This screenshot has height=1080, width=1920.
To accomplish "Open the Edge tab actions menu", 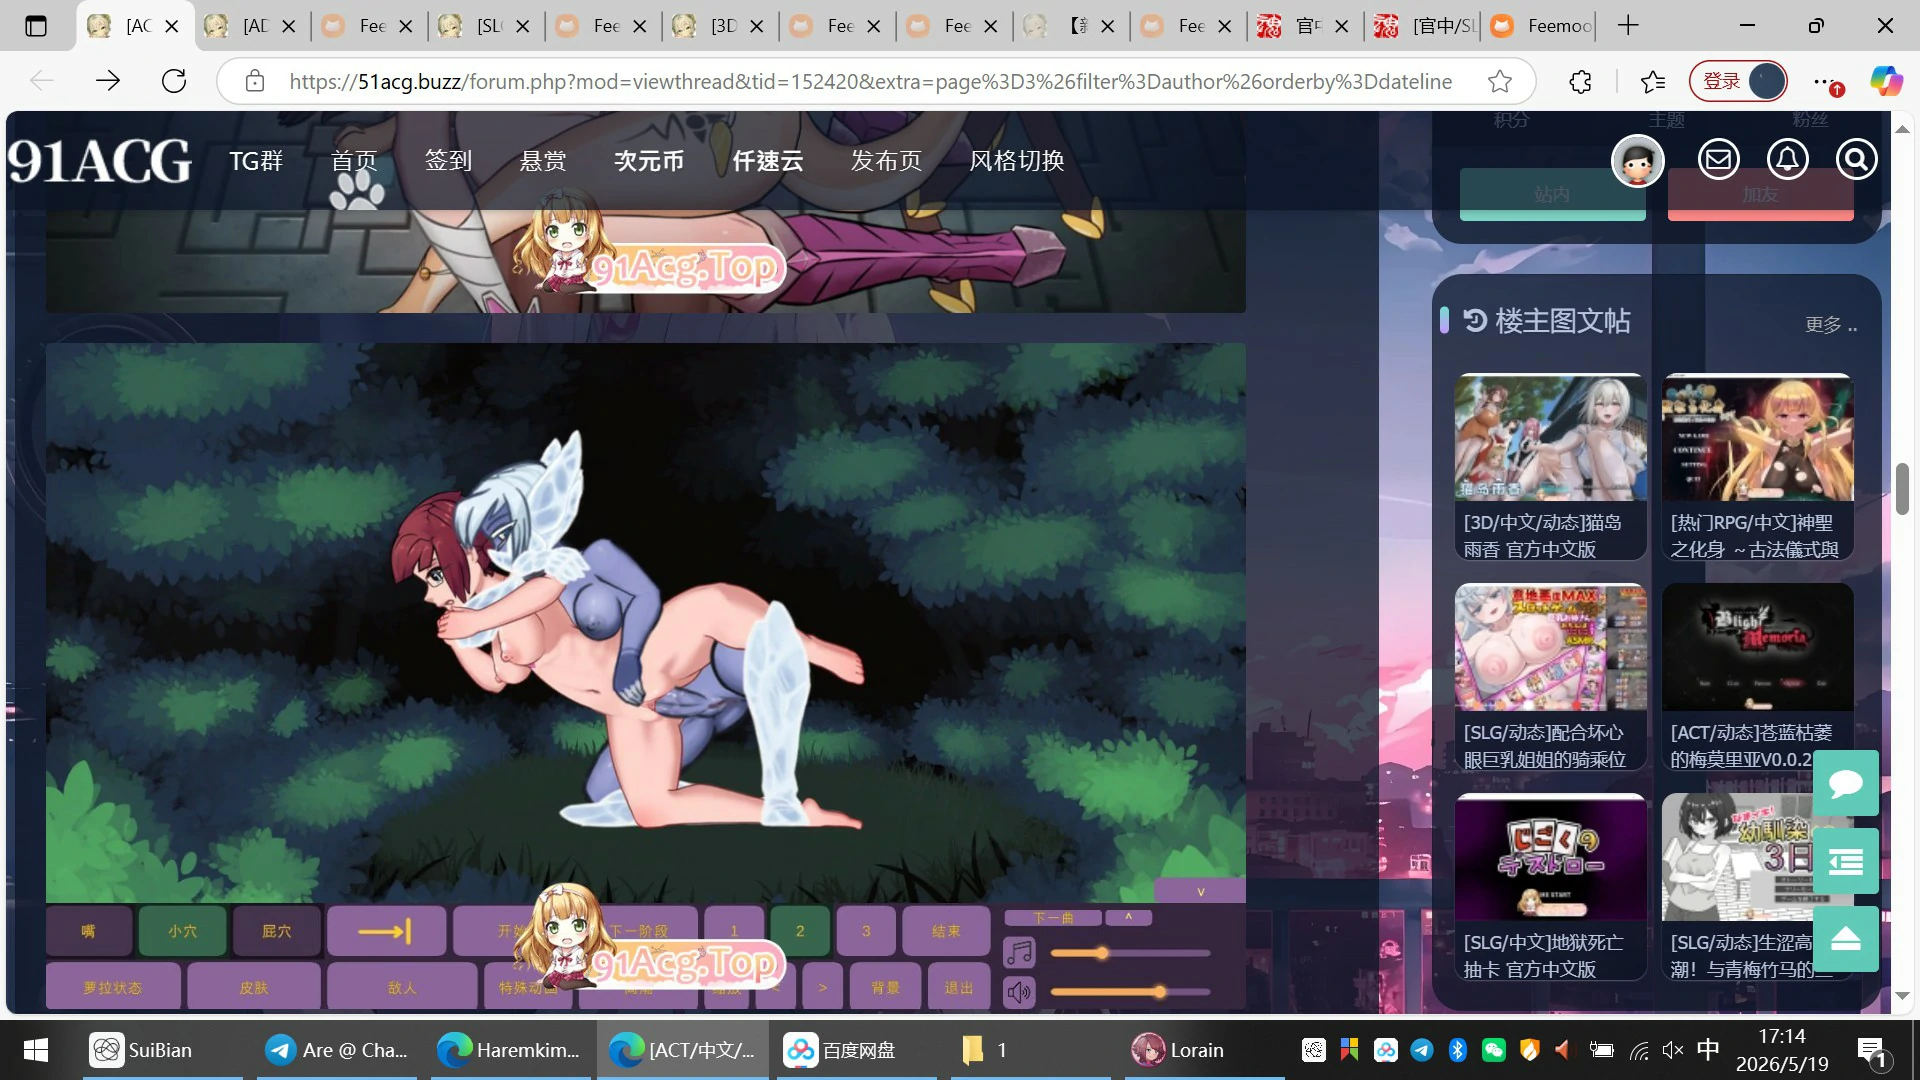I will [x=36, y=26].
